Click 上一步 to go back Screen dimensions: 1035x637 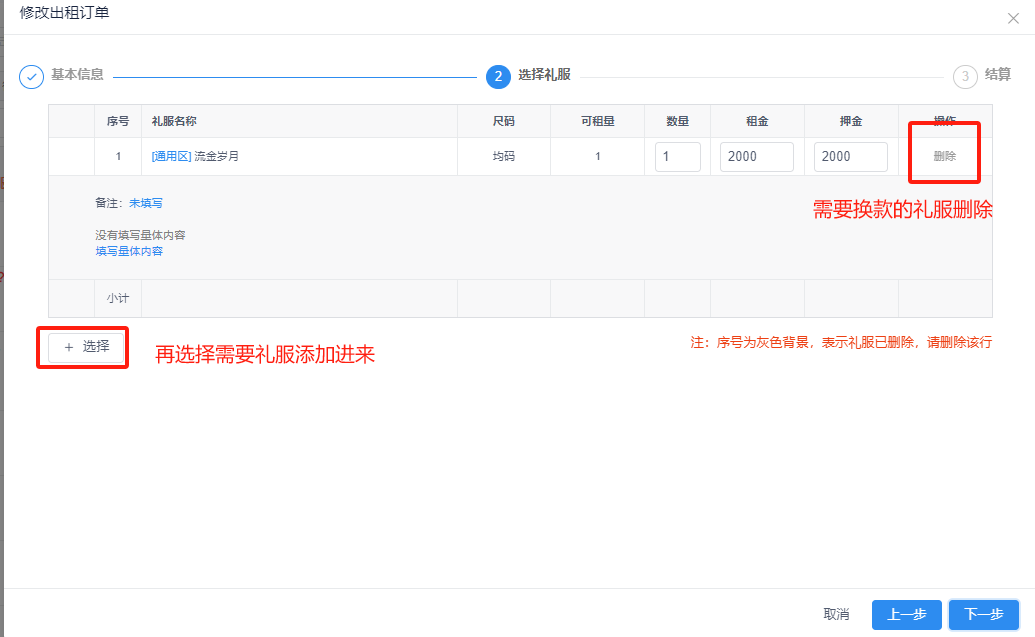(906, 614)
